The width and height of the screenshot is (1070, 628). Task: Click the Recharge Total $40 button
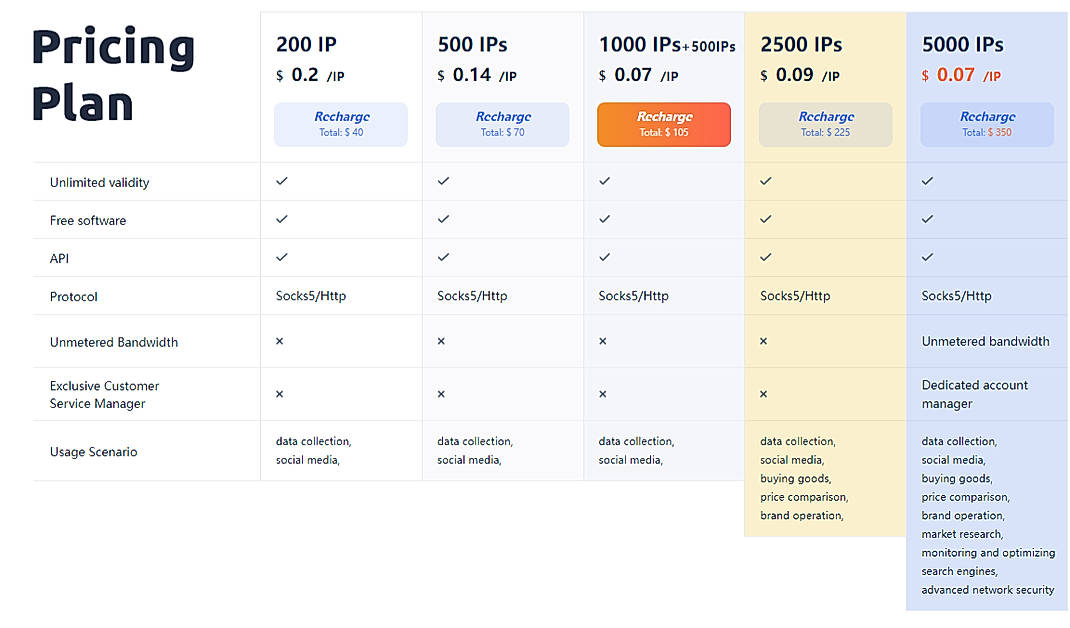[x=341, y=123]
